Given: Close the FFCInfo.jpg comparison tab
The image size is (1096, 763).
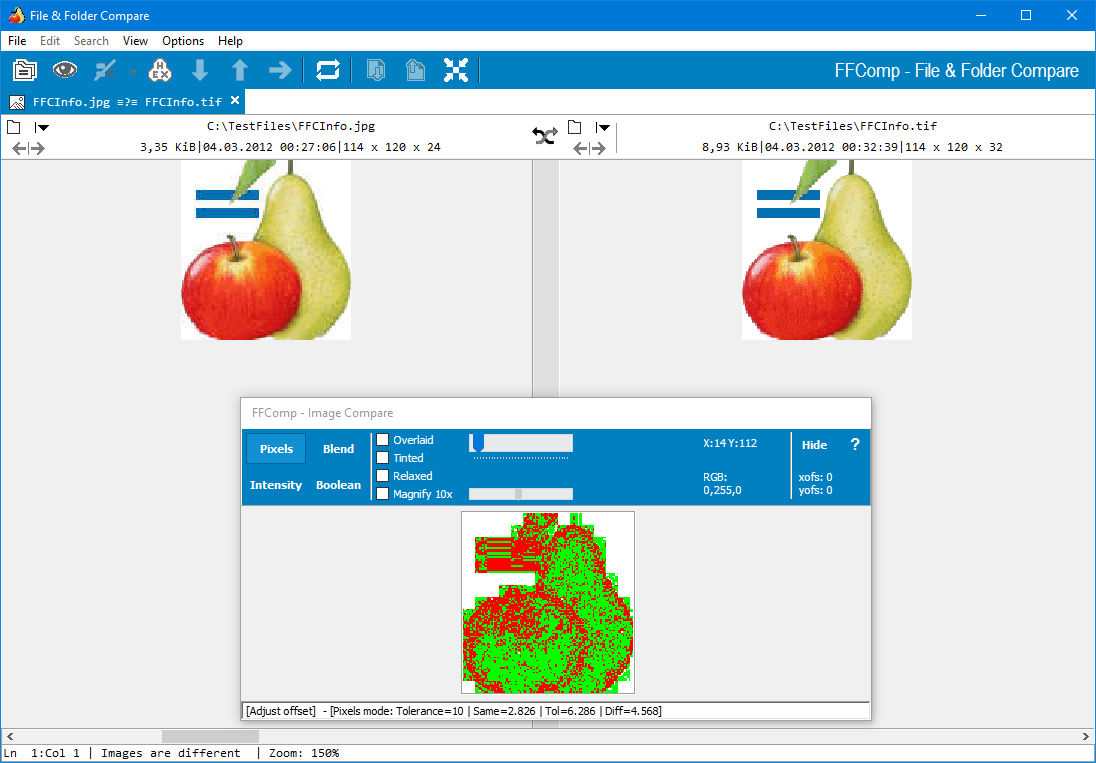Looking at the screenshot, I should [235, 101].
